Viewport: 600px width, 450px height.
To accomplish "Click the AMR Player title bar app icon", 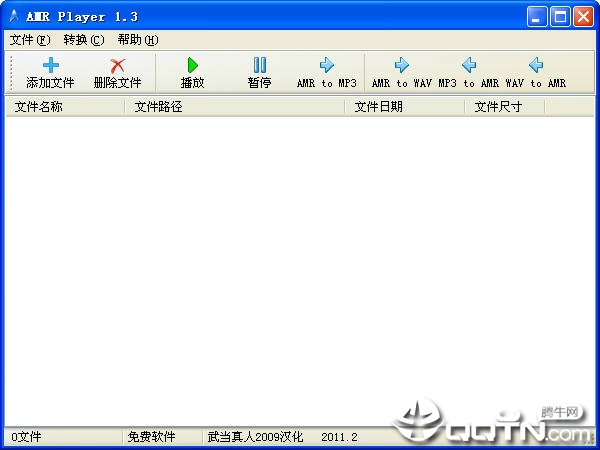I will [x=14, y=16].
